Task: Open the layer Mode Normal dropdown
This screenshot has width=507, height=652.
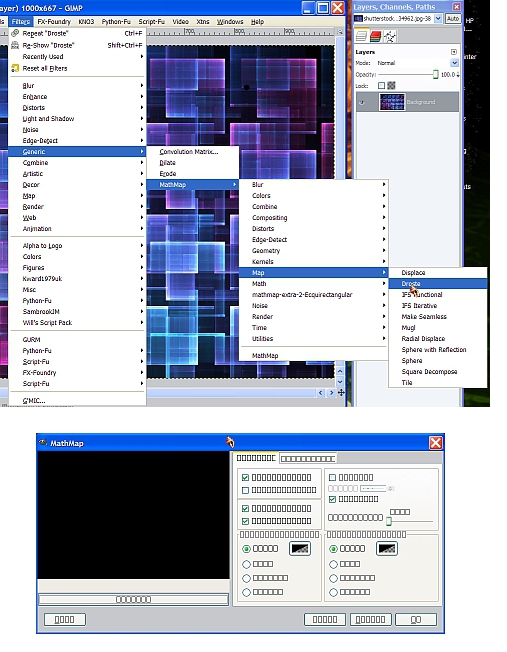Action: pos(417,63)
